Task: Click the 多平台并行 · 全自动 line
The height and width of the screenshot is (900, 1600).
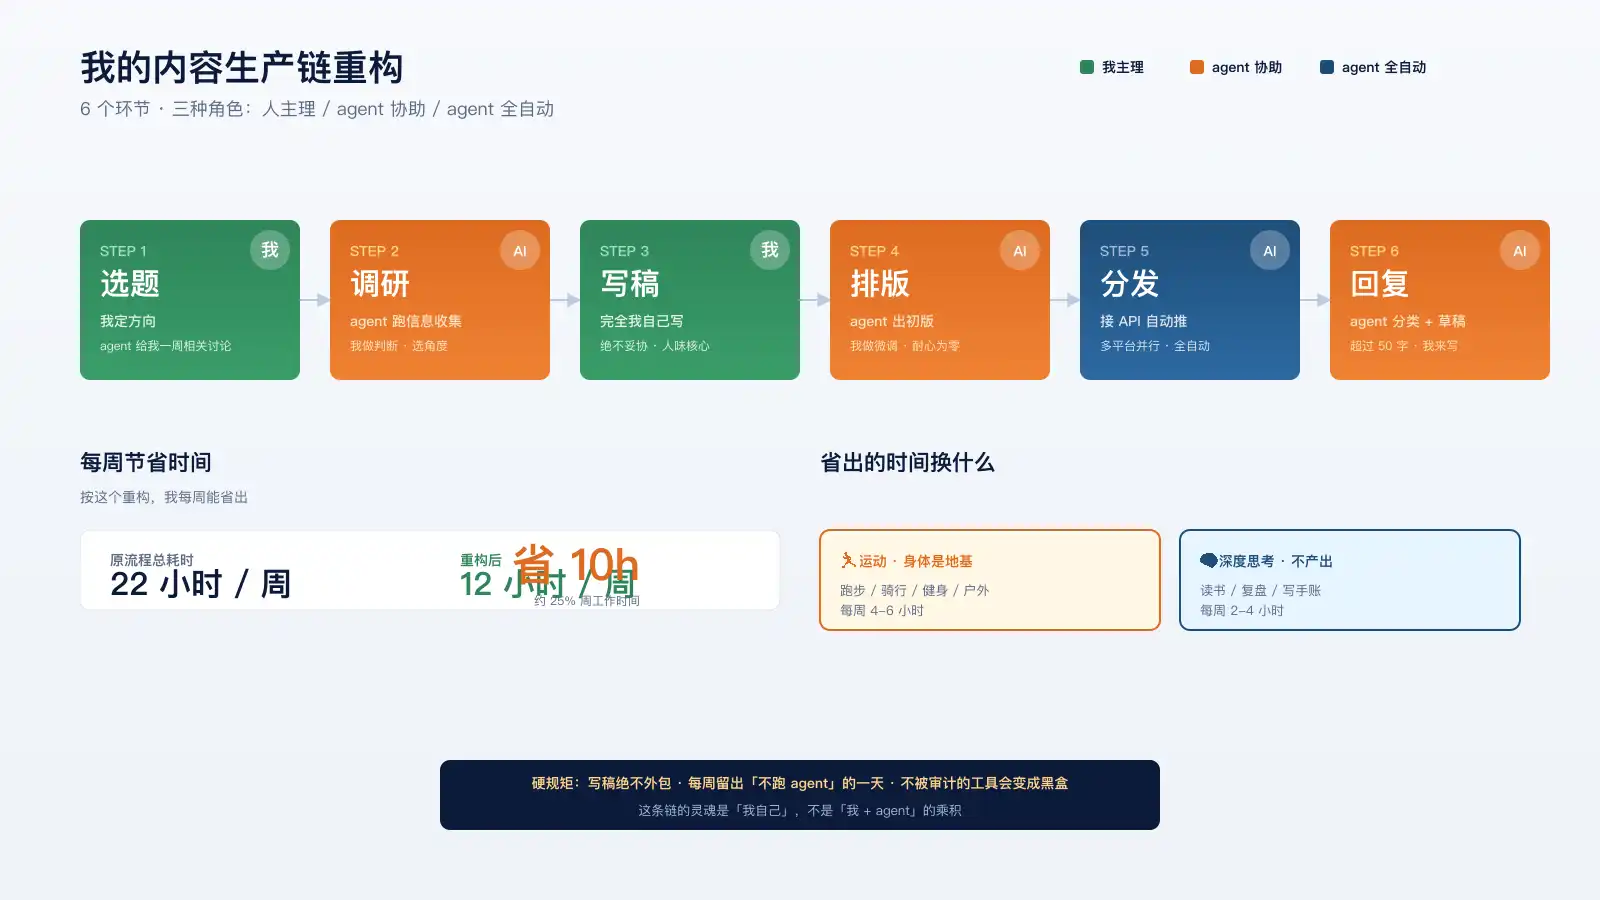Action: 1155,346
